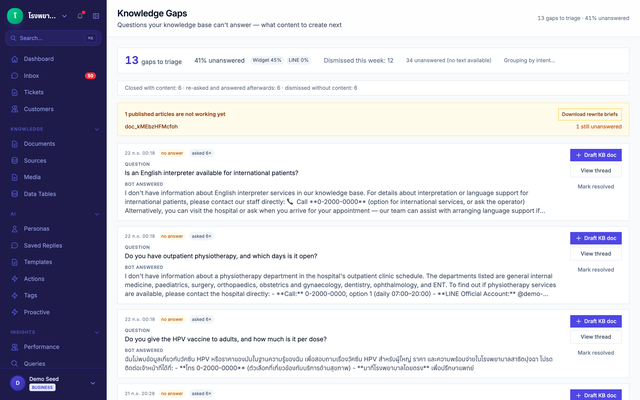Focus the sidebar Search field

click(53, 38)
